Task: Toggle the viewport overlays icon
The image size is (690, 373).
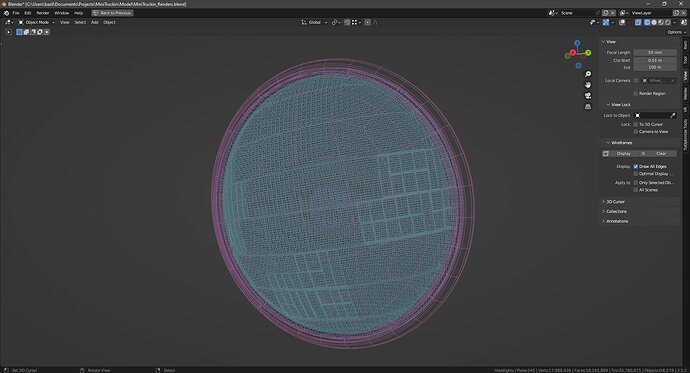Action: [622, 22]
